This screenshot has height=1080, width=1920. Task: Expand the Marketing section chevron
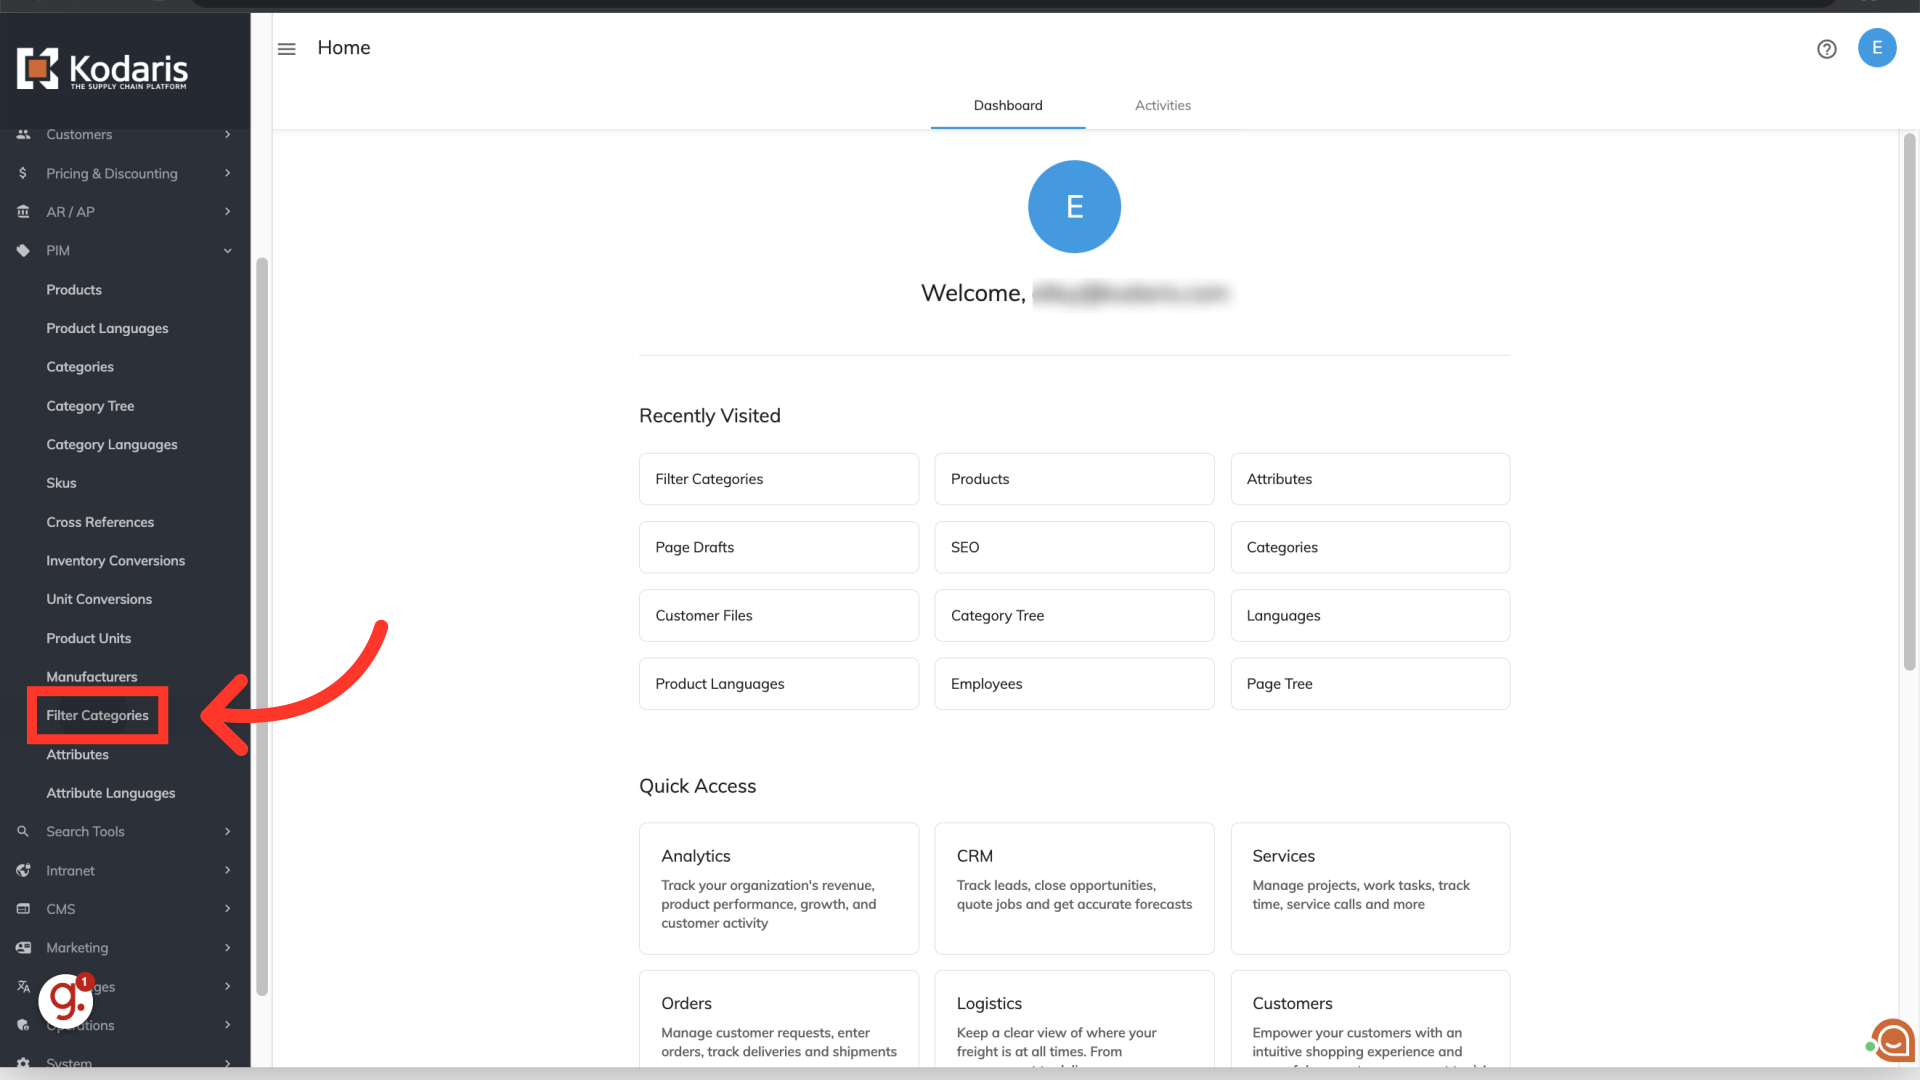coord(228,947)
